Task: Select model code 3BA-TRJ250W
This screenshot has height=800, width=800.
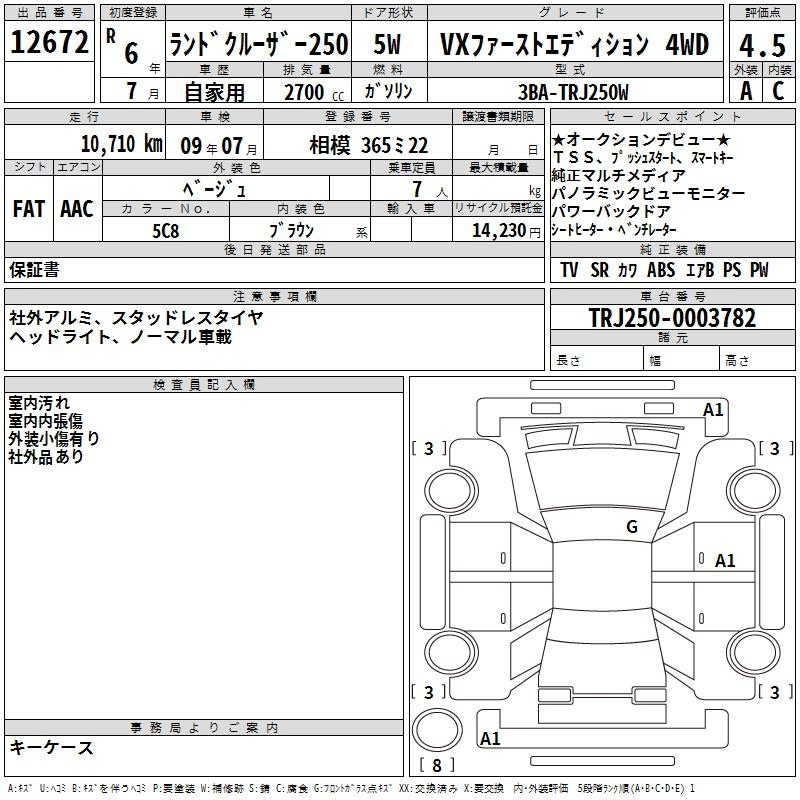Action: tap(572, 92)
